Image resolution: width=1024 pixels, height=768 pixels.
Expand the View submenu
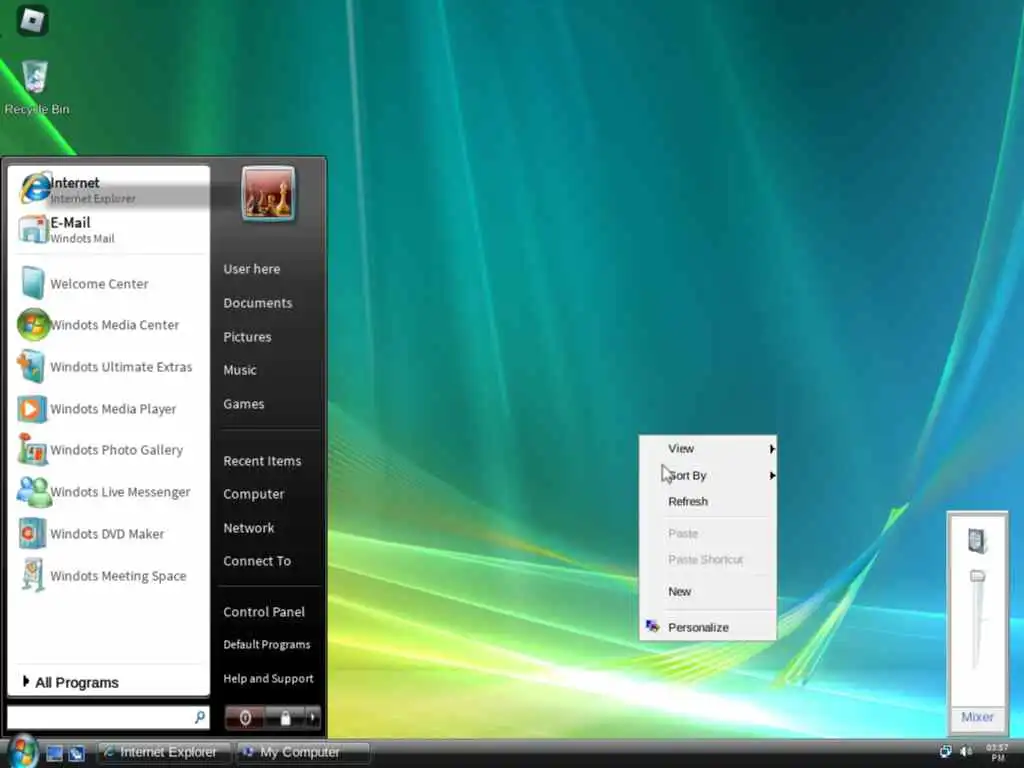(708, 449)
